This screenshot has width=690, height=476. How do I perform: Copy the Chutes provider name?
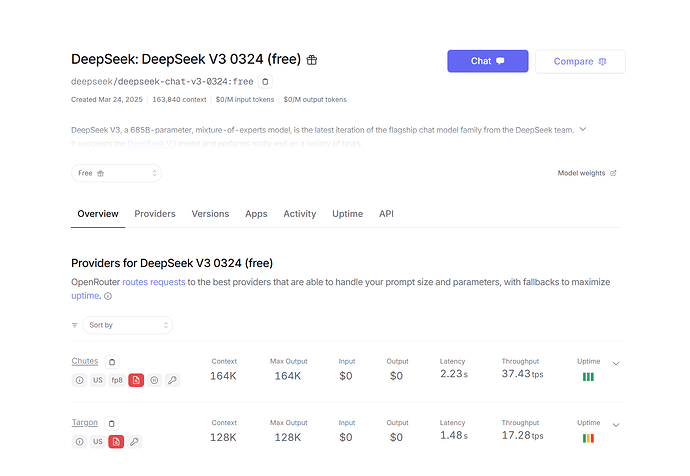pos(112,362)
